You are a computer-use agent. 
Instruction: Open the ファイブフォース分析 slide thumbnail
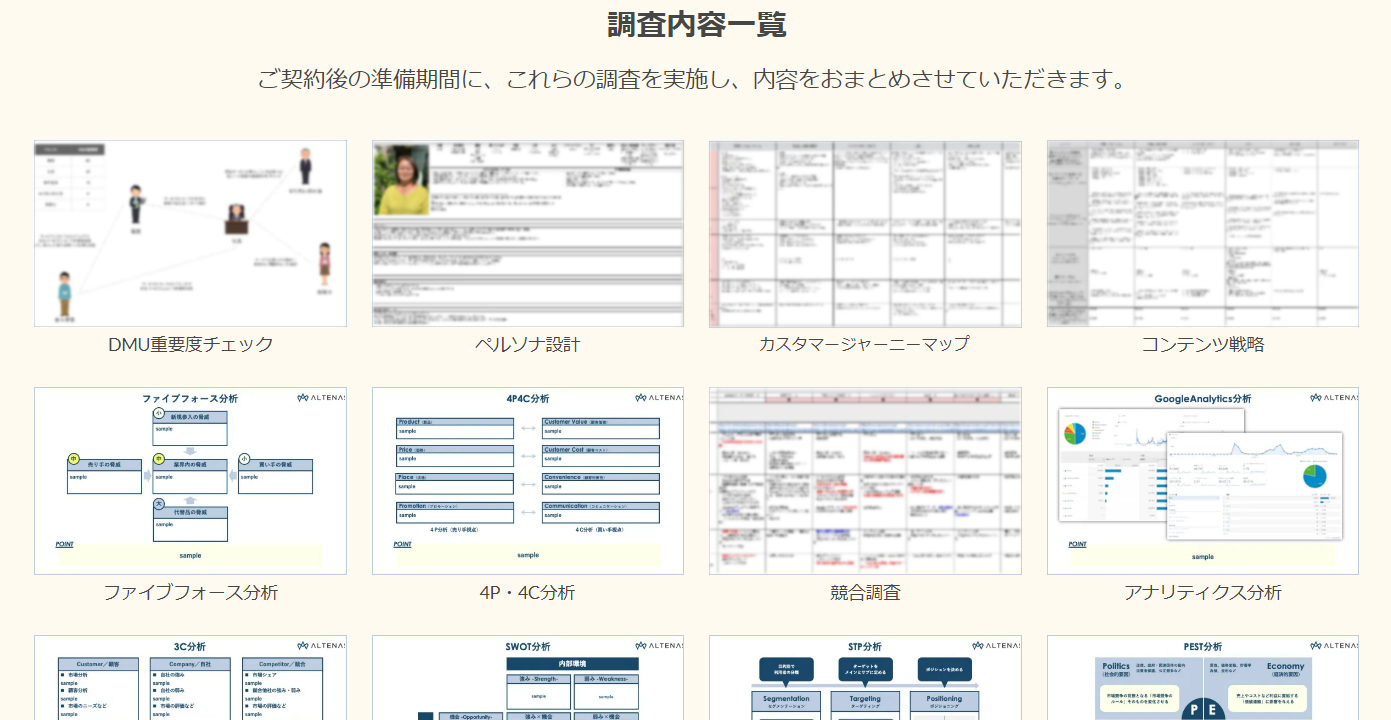coord(190,481)
